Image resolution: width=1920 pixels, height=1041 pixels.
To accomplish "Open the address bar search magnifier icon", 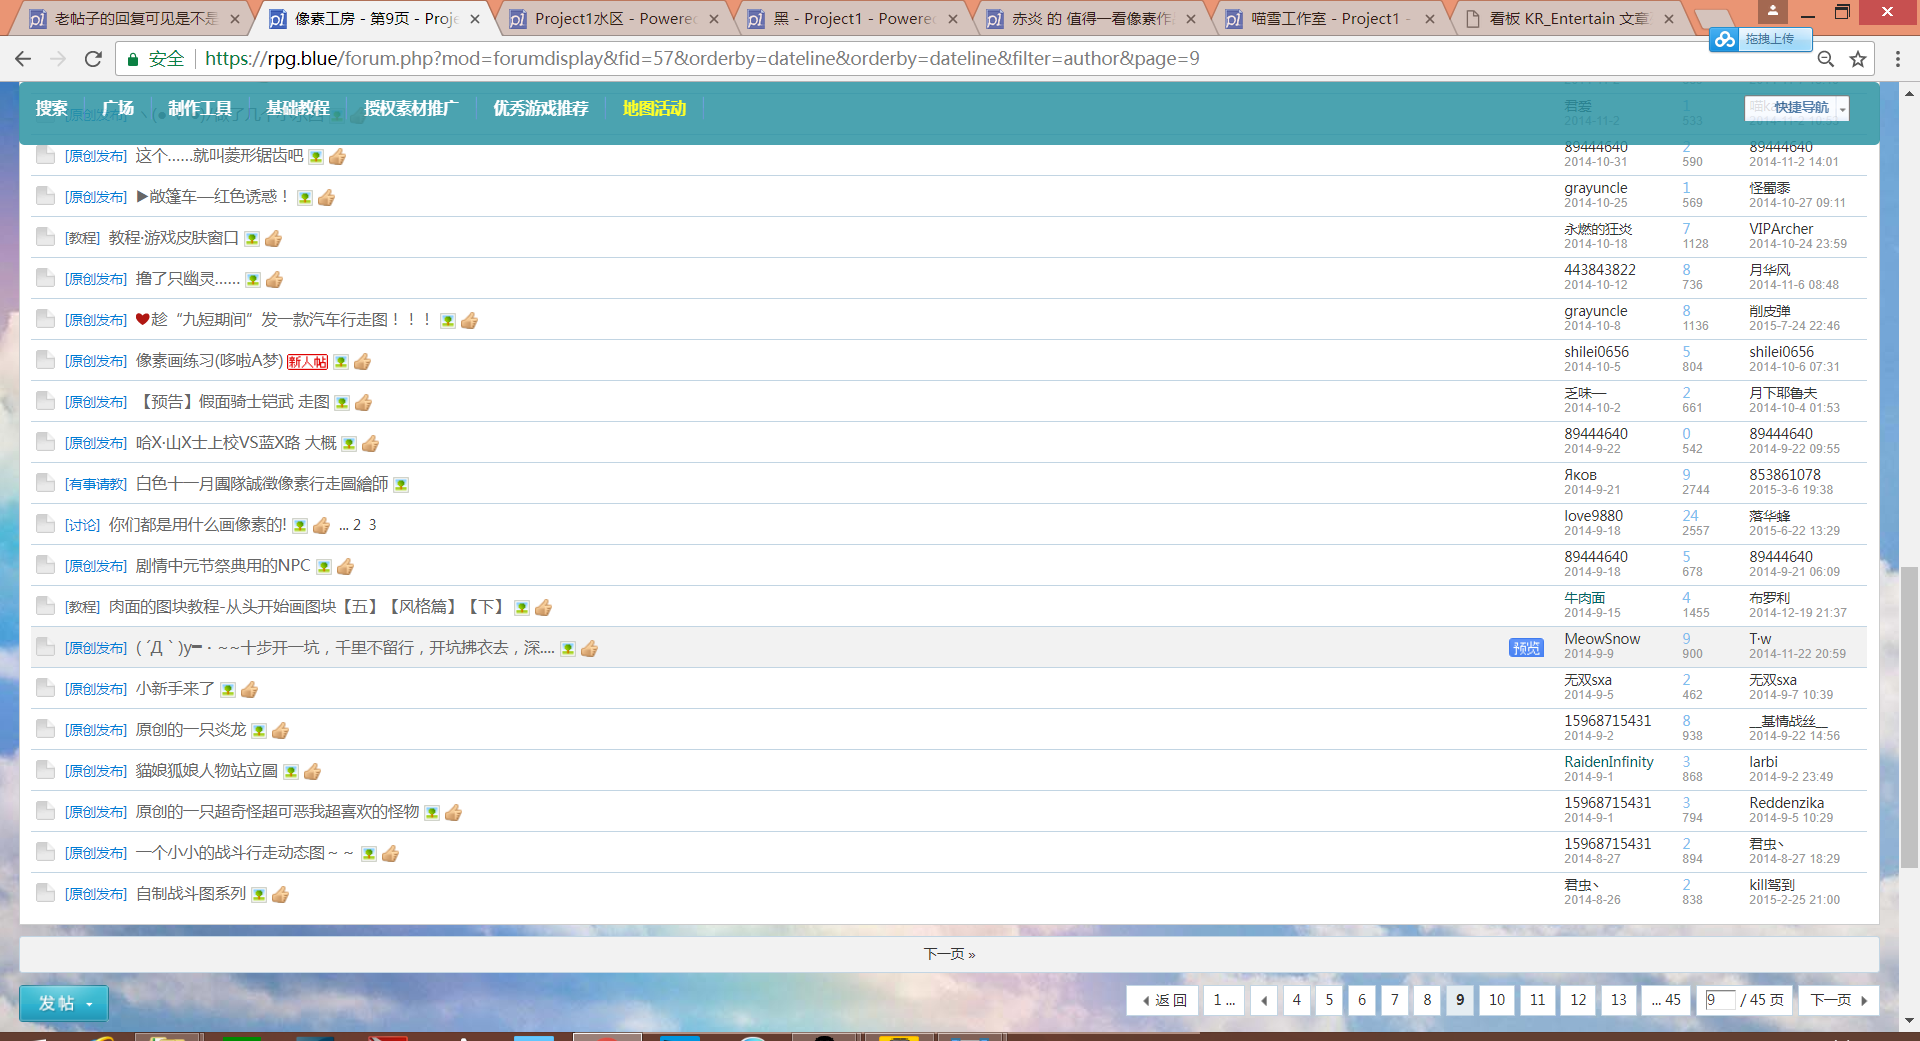I will [x=1825, y=59].
